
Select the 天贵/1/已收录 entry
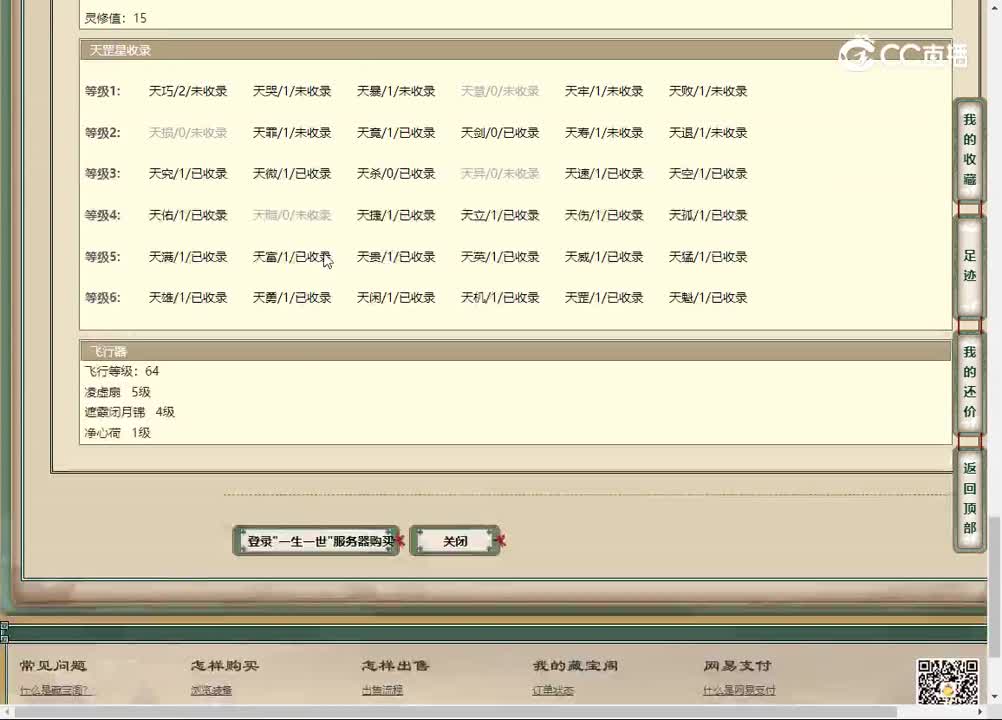(x=396, y=257)
